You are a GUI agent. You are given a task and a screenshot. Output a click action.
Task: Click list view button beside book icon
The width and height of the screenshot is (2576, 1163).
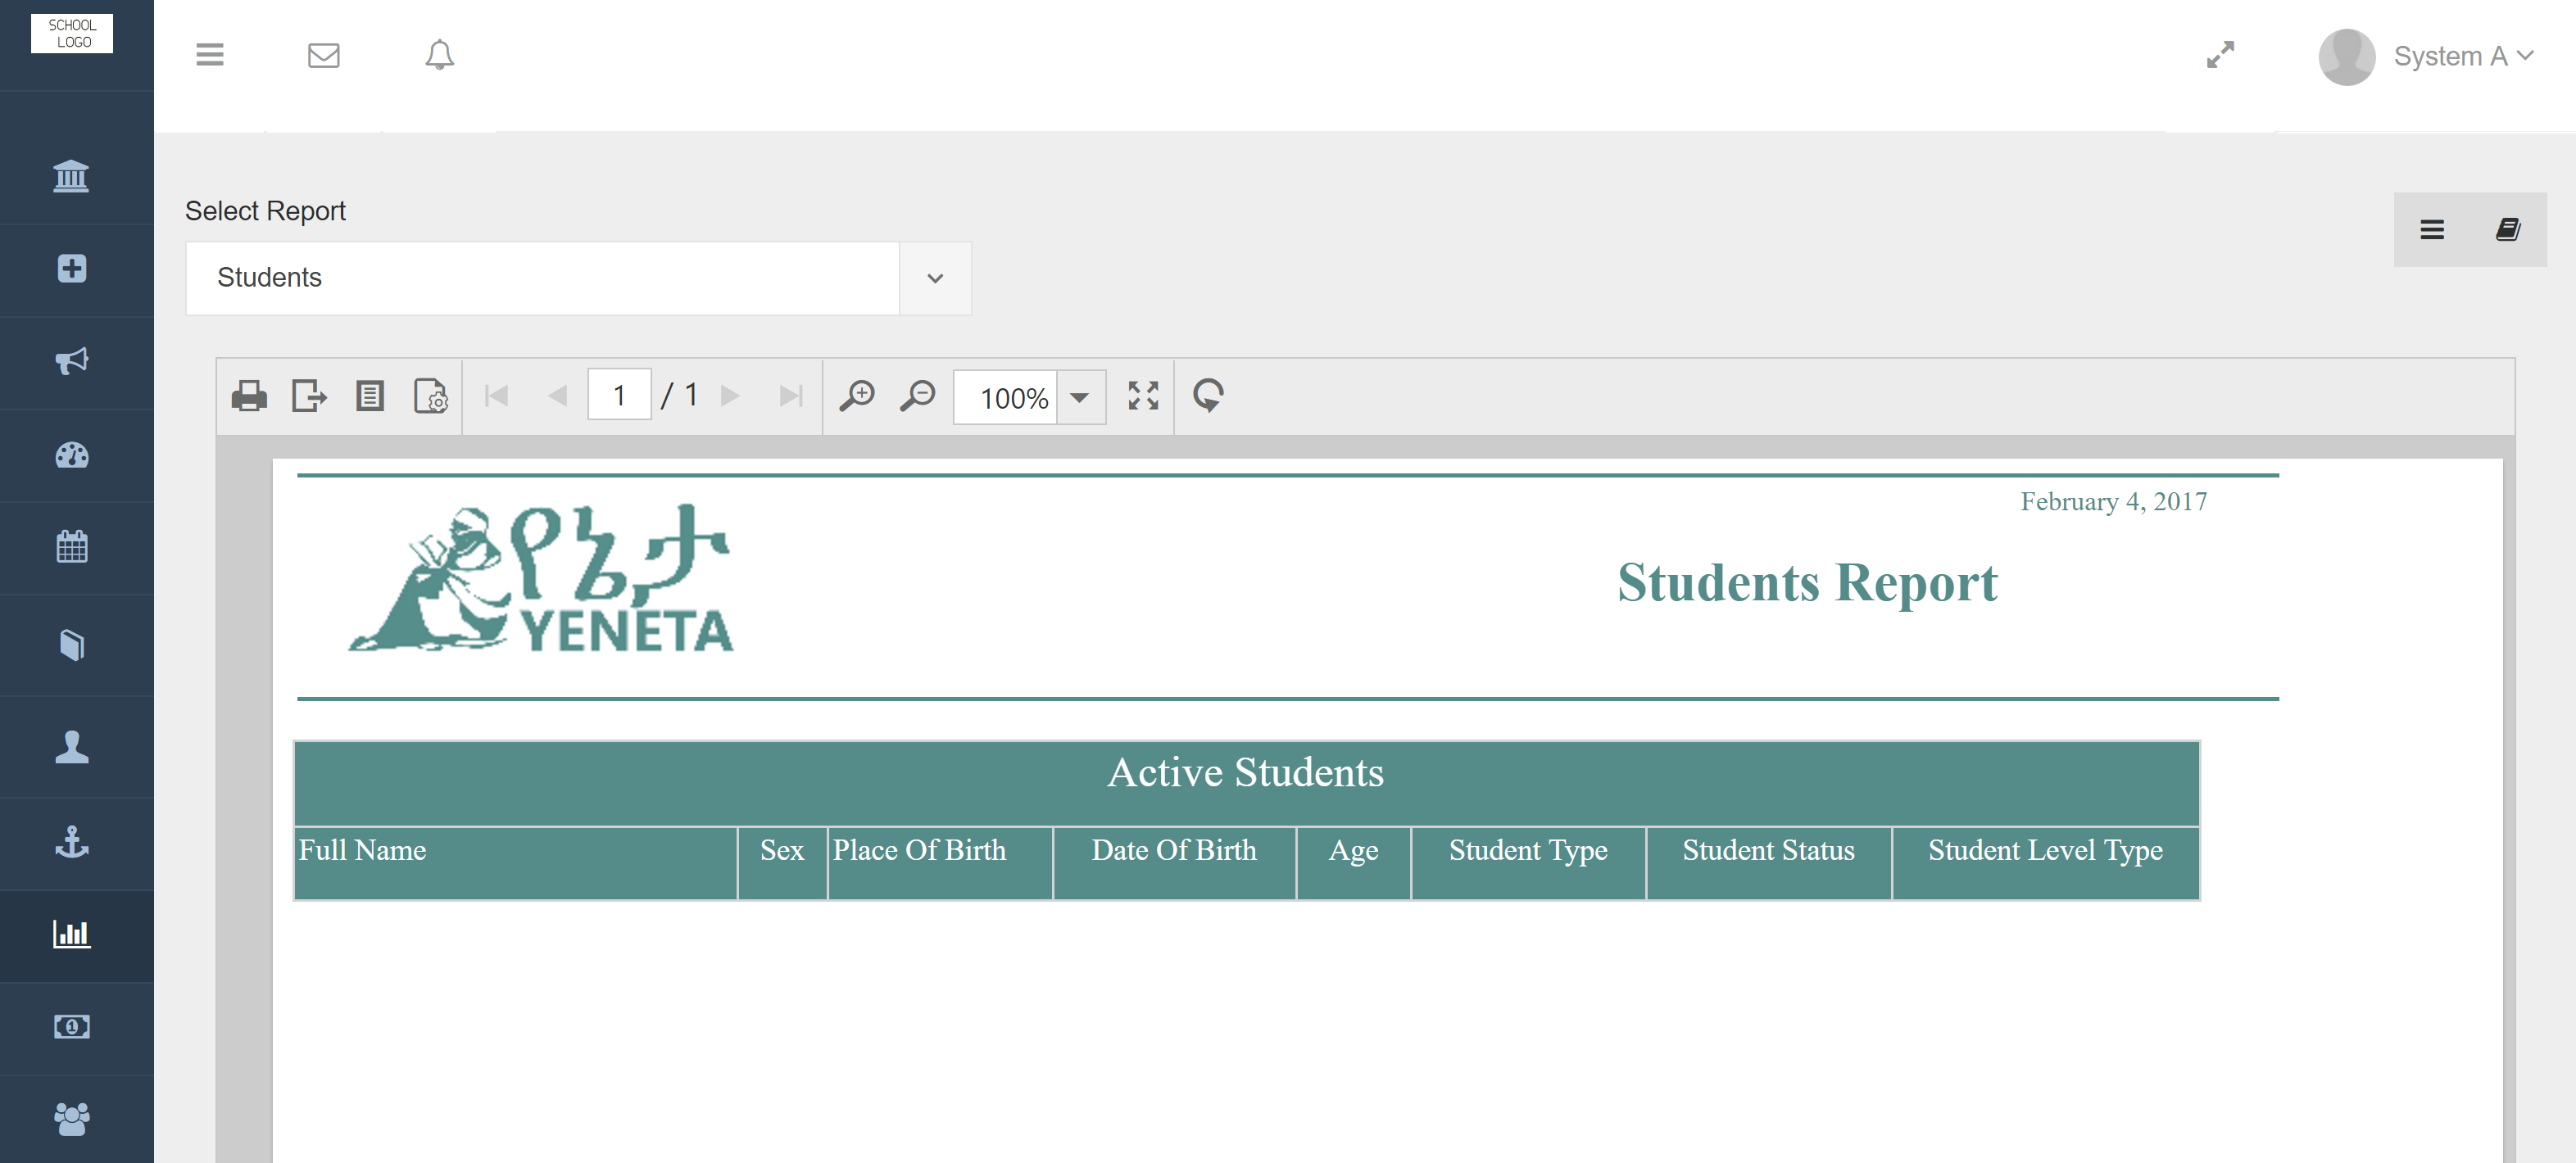[2432, 230]
